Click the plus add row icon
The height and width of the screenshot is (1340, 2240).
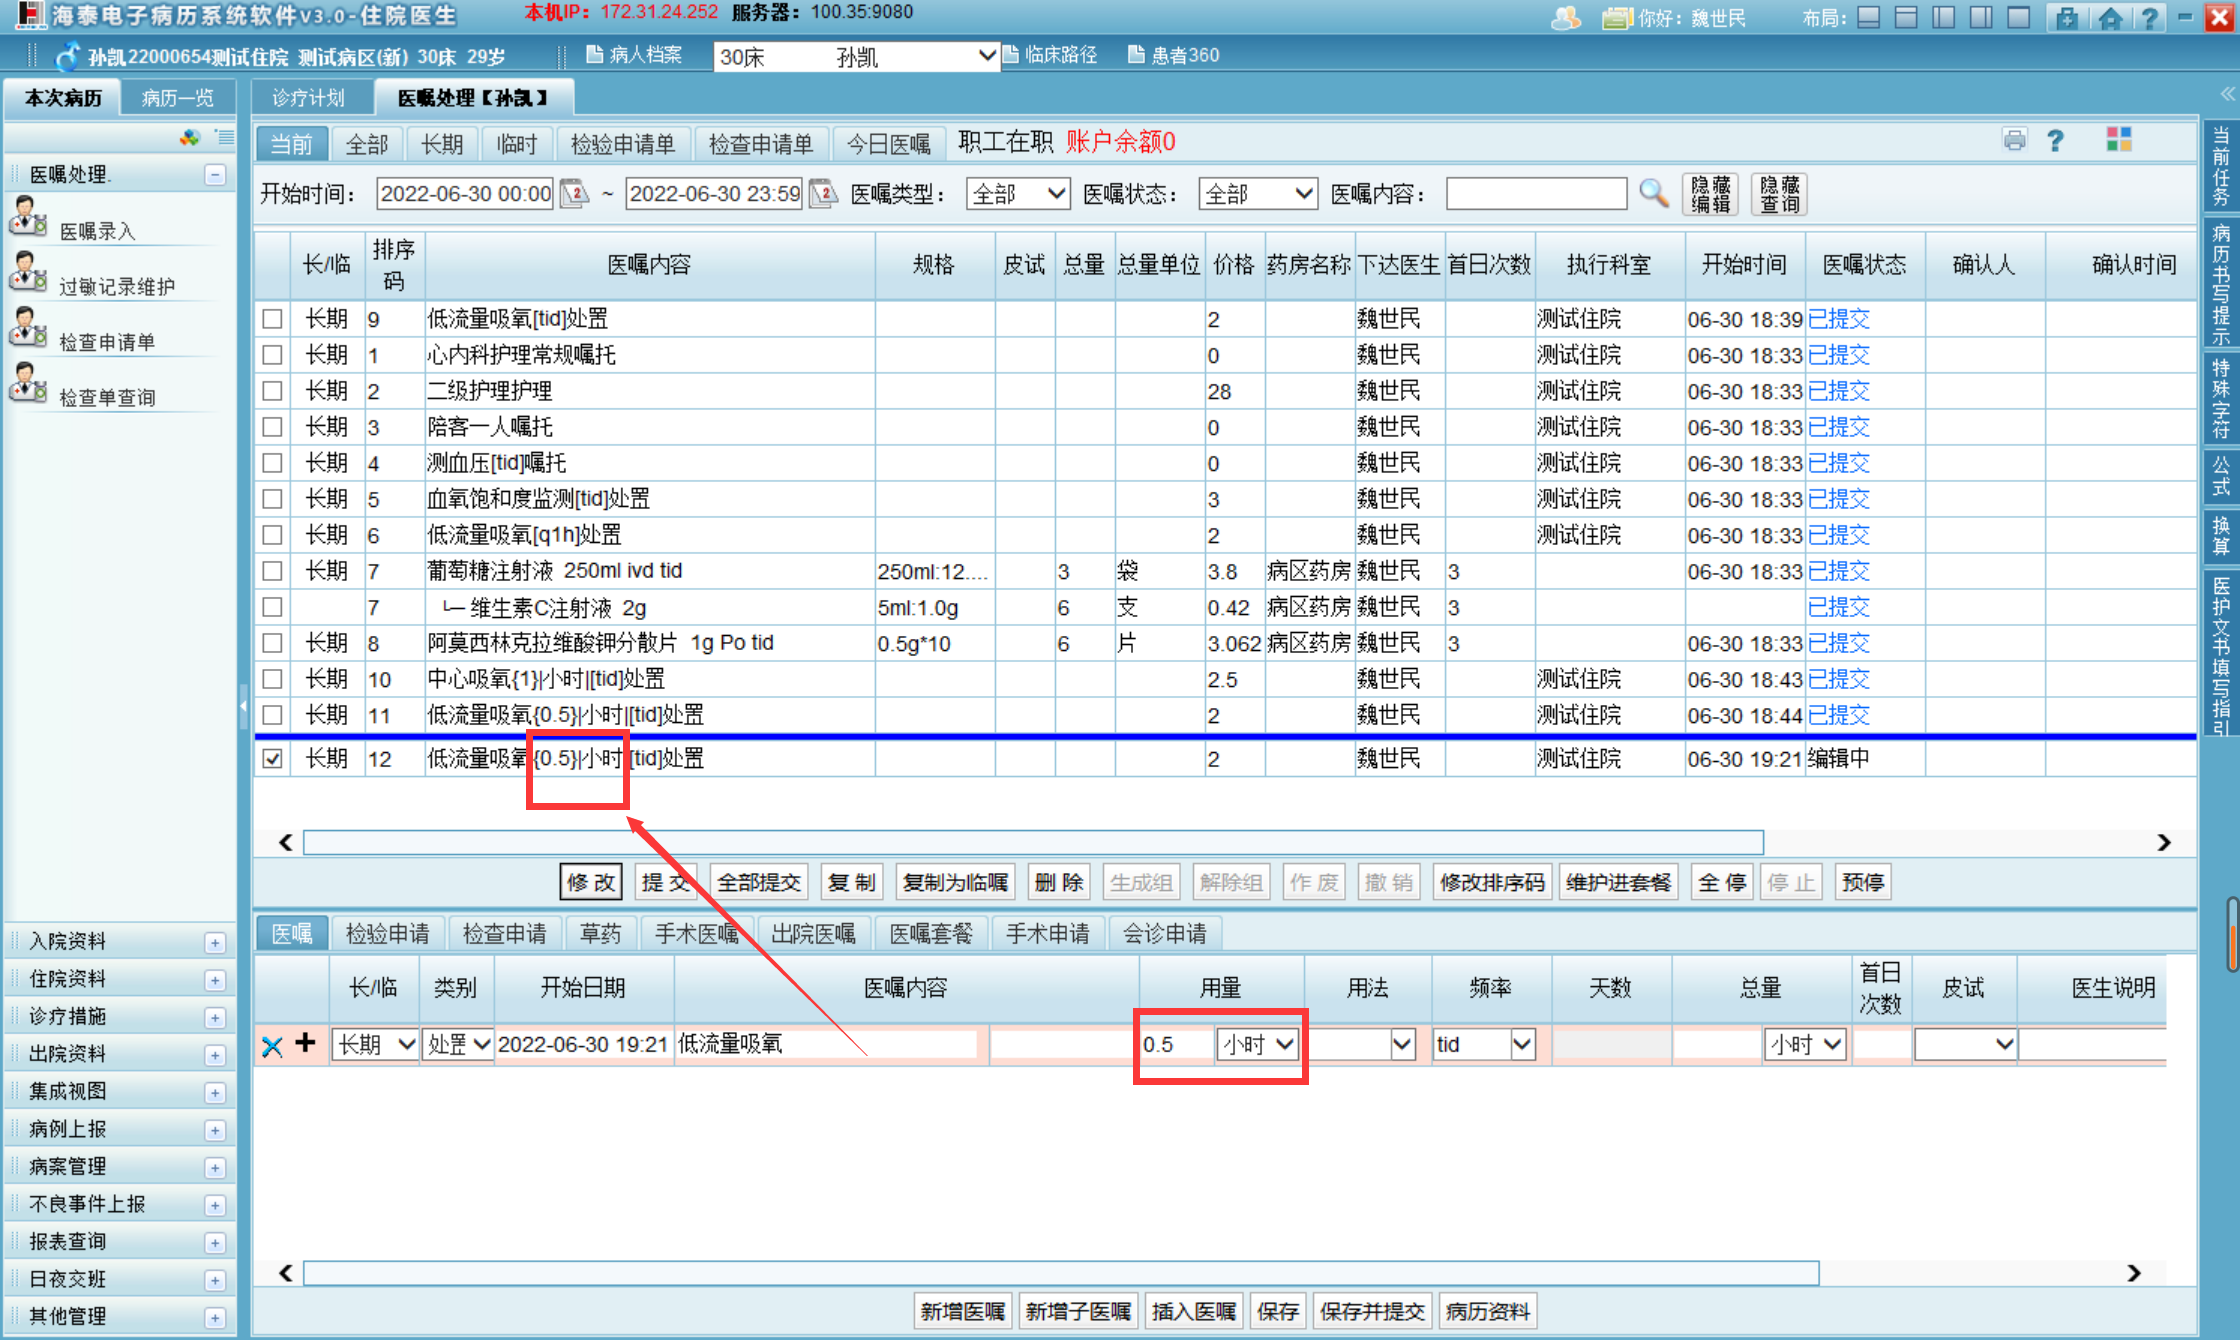pyautogui.click(x=305, y=1043)
